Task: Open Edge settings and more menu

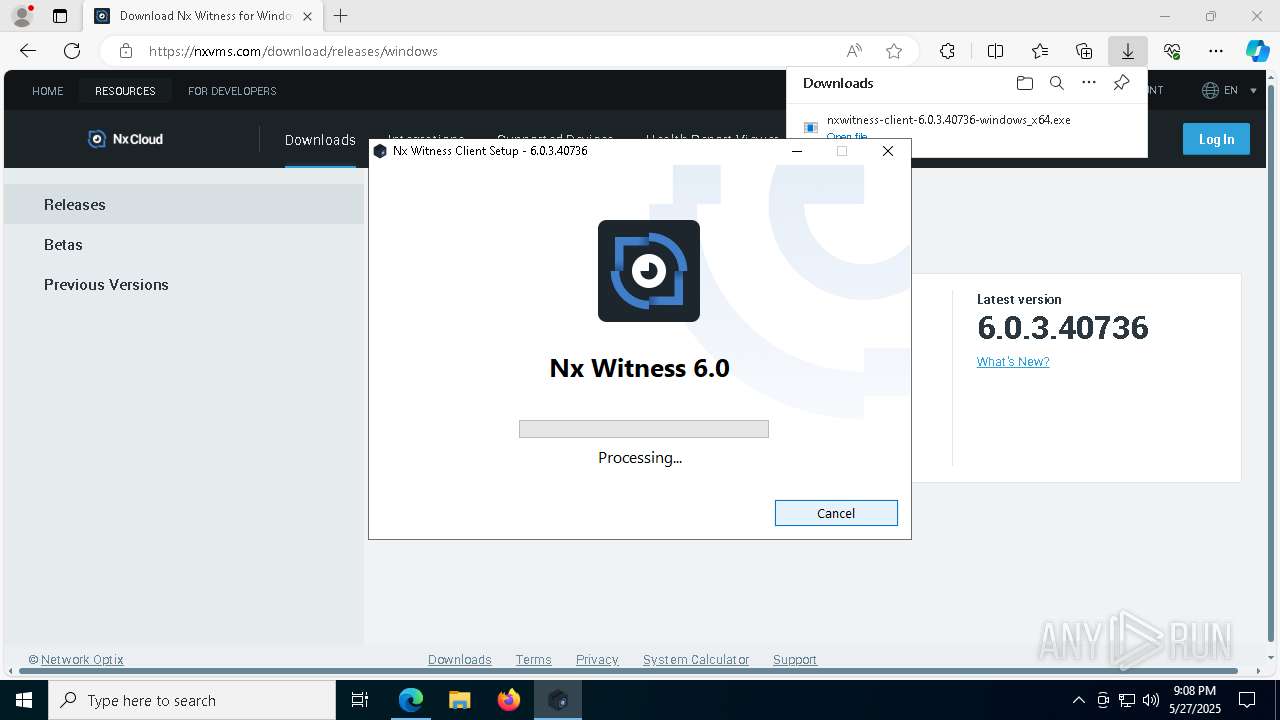Action: 1216,51
